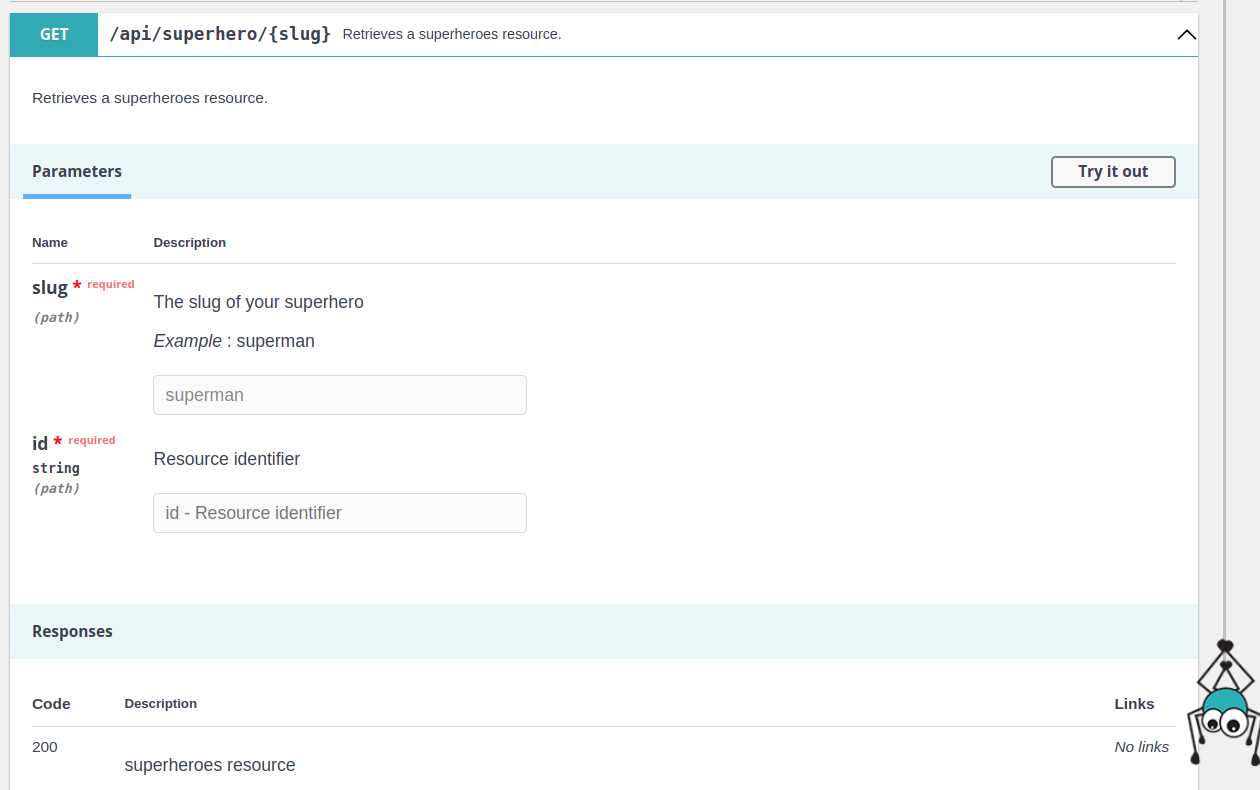The image size is (1260, 790).
Task: Click 'The slug of your superhero' description
Action: (x=259, y=302)
